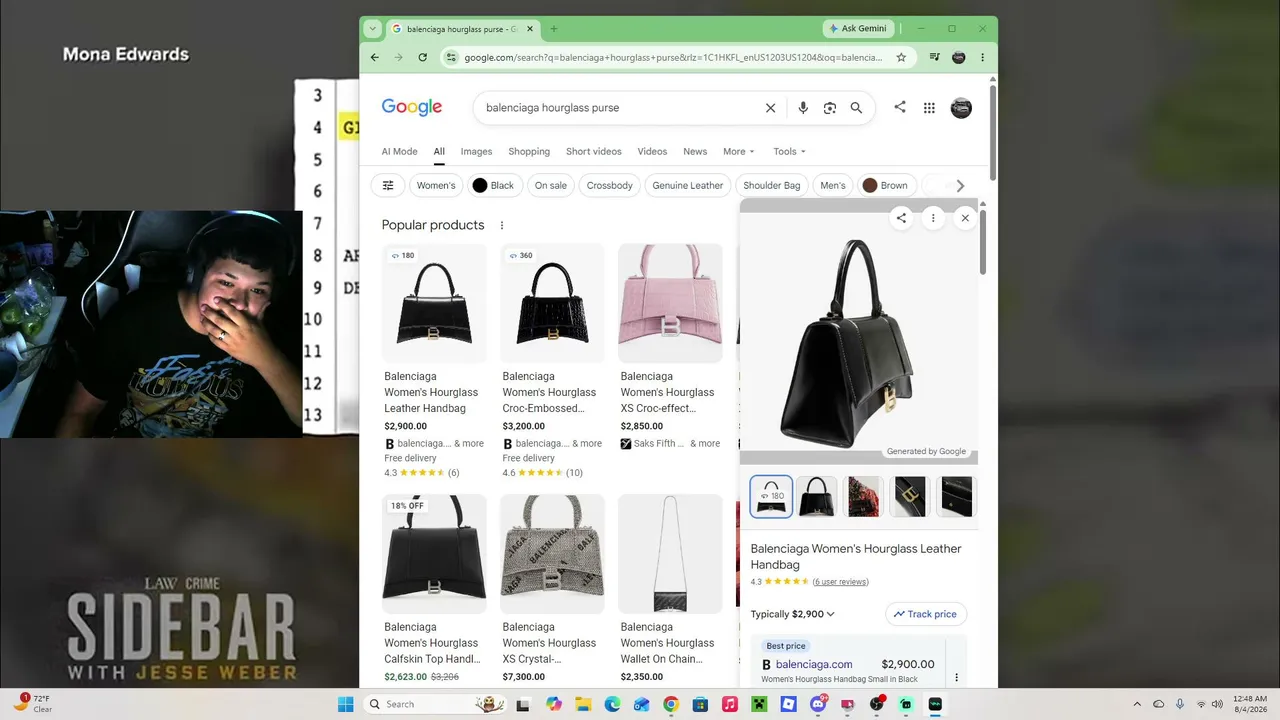The image size is (1280, 720).
Task: Open the Google account profile avatar
Action: click(961, 108)
